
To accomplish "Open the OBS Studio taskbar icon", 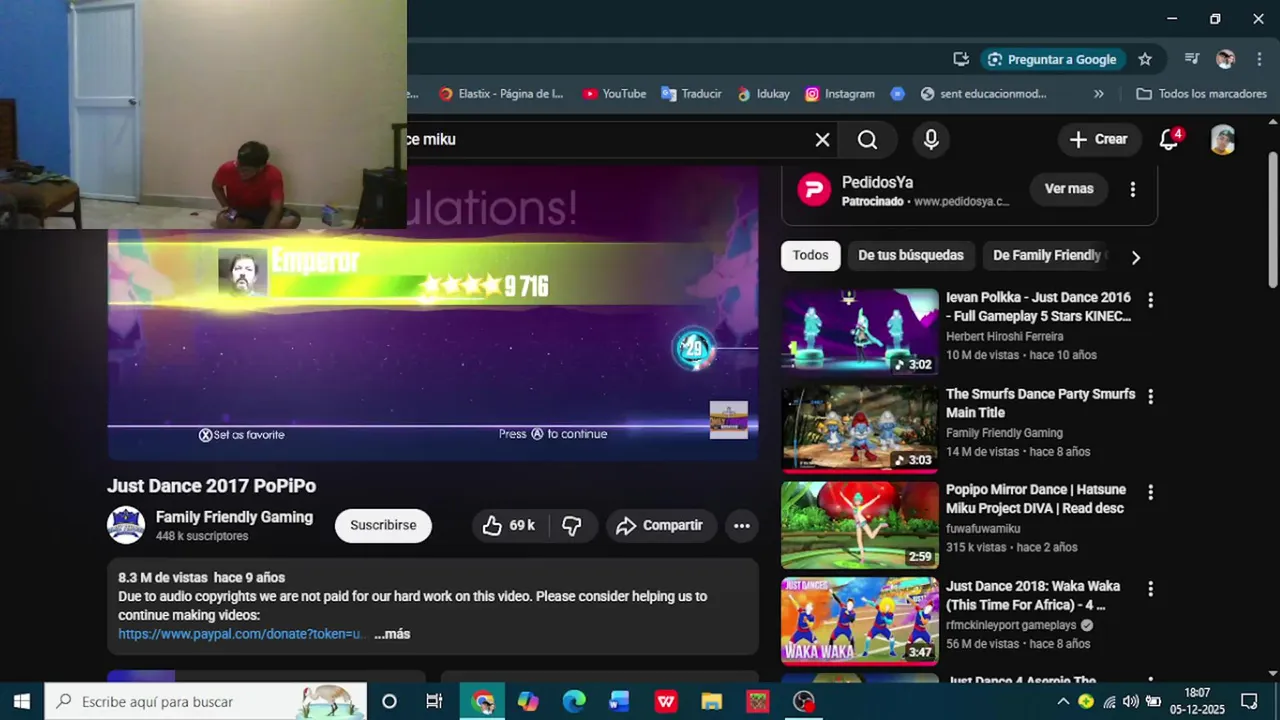I will click(x=804, y=702).
